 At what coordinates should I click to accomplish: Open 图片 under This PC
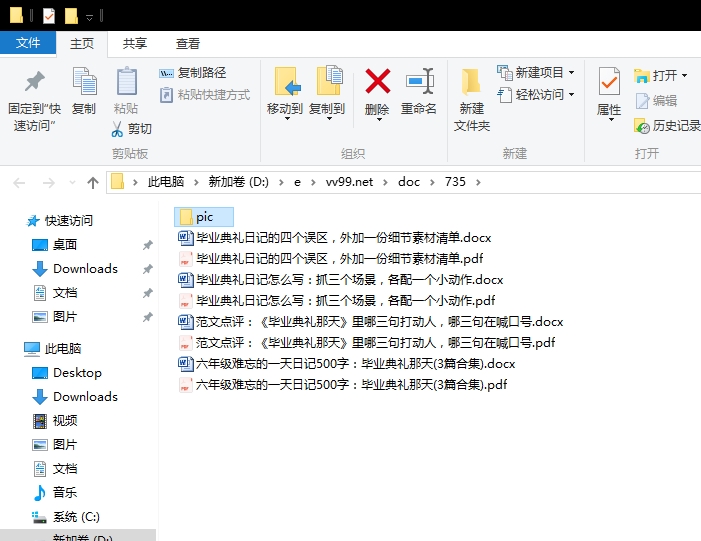55,445
